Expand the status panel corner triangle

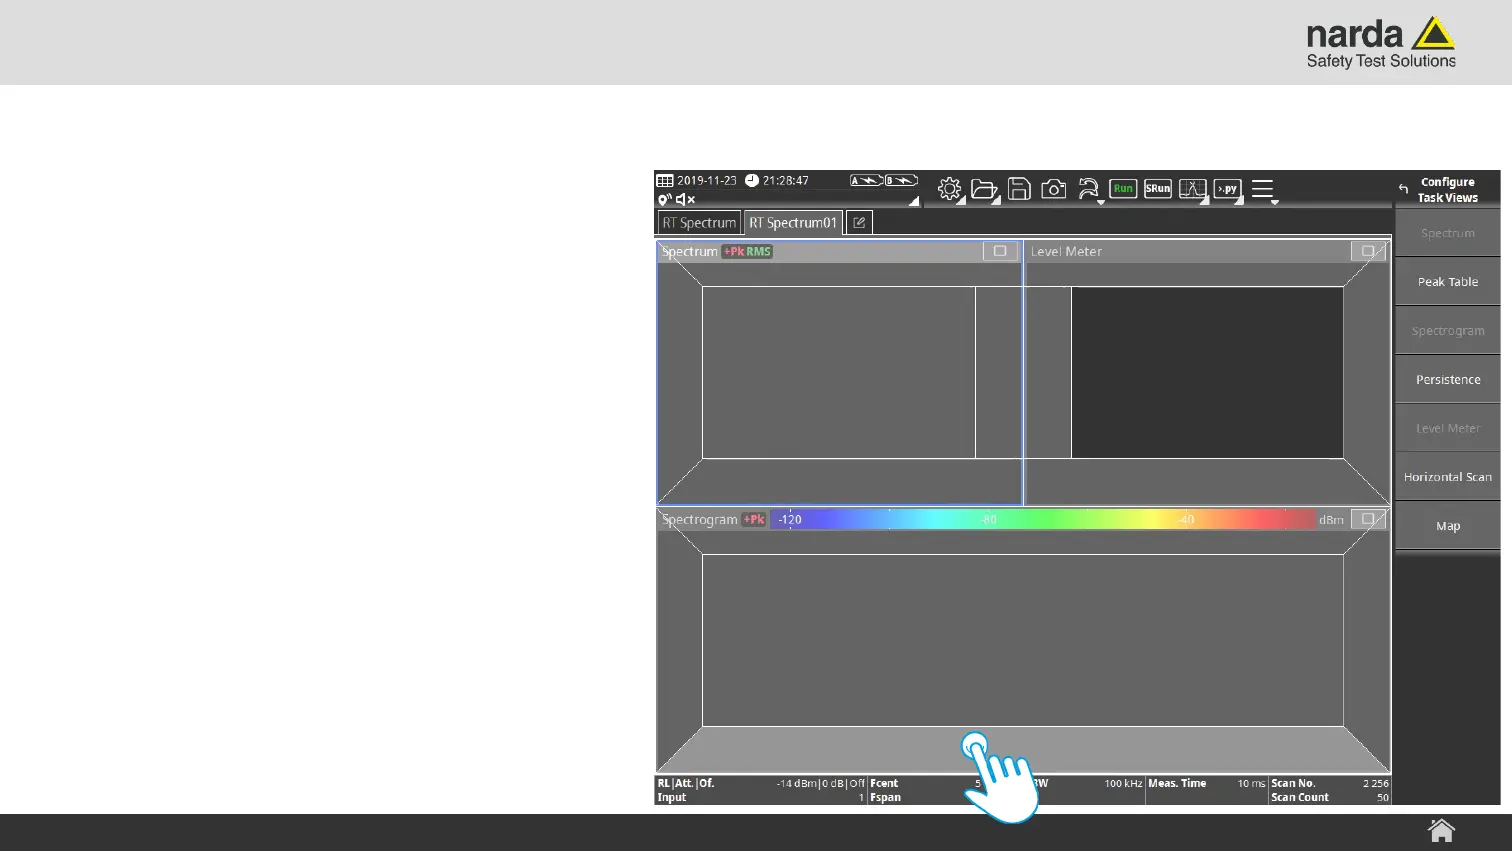914,201
